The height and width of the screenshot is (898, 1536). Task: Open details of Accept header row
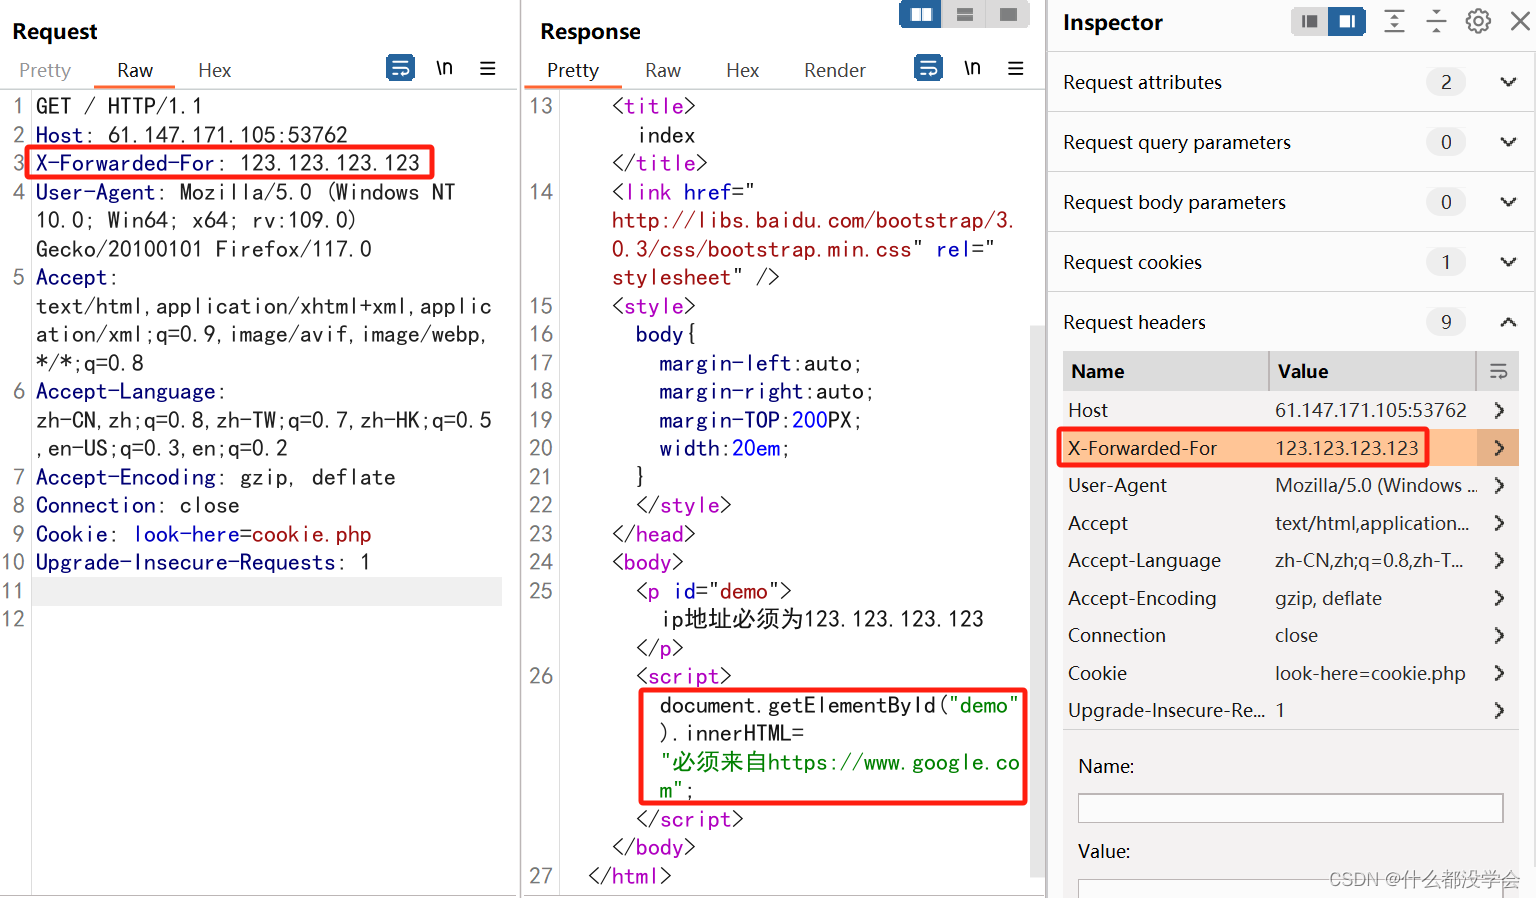pos(1499,523)
